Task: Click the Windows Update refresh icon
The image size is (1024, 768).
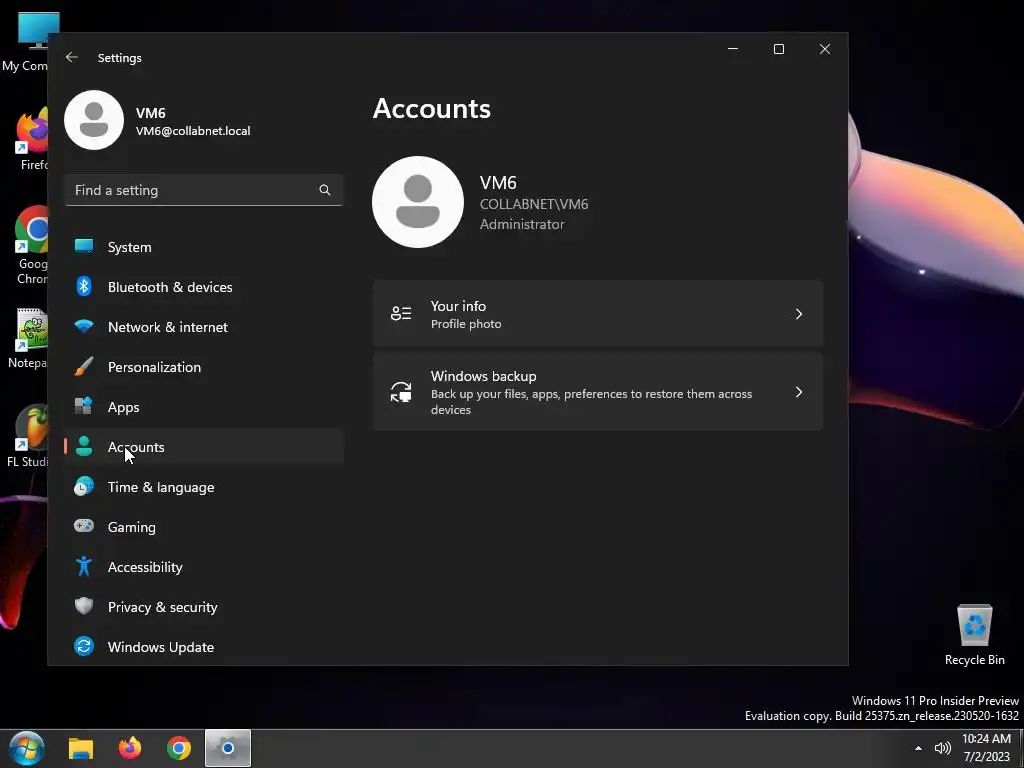Action: (84, 646)
